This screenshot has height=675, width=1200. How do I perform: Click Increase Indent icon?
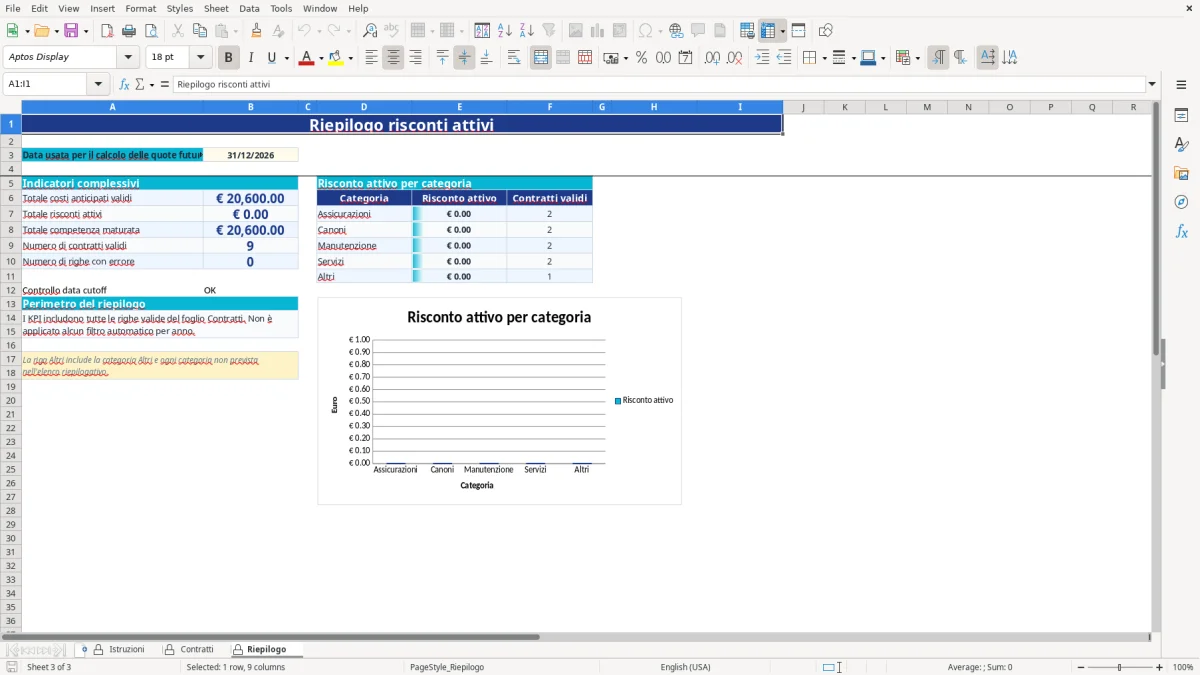[762, 58]
